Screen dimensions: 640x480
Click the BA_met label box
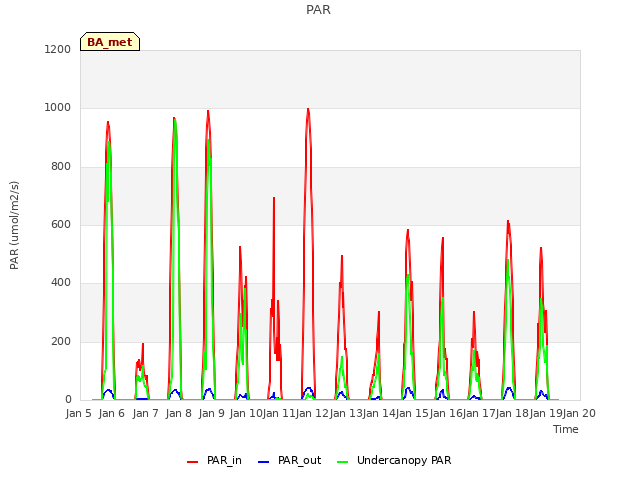point(110,42)
